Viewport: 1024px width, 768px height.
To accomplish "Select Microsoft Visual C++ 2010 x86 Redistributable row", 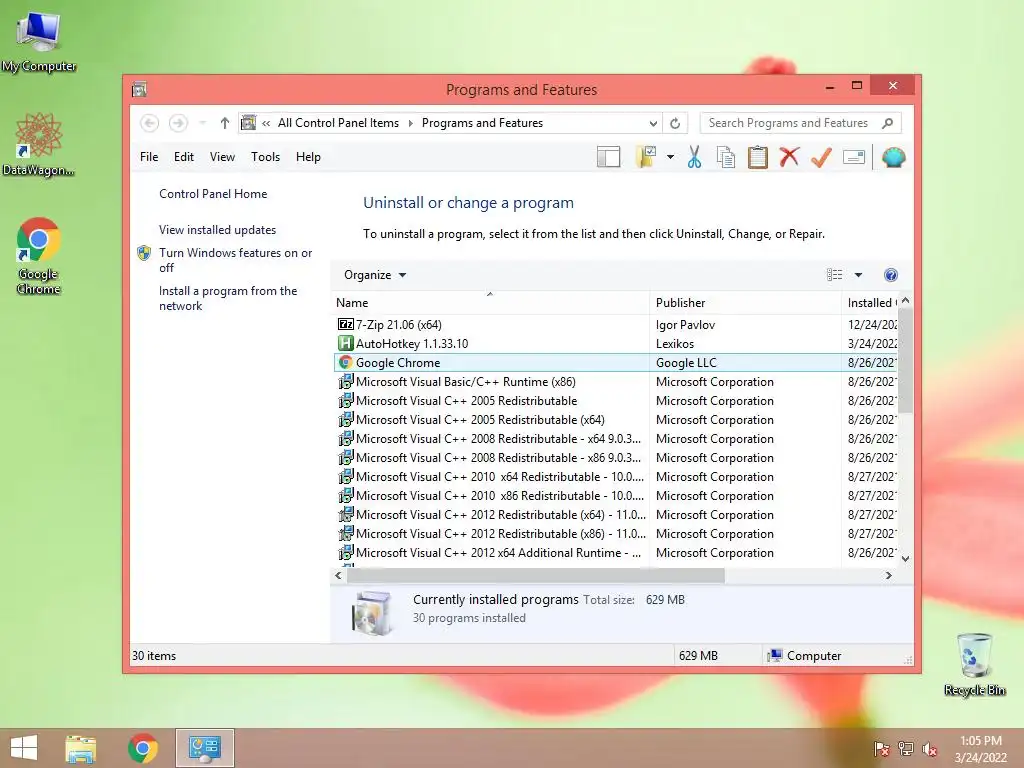I will point(616,495).
